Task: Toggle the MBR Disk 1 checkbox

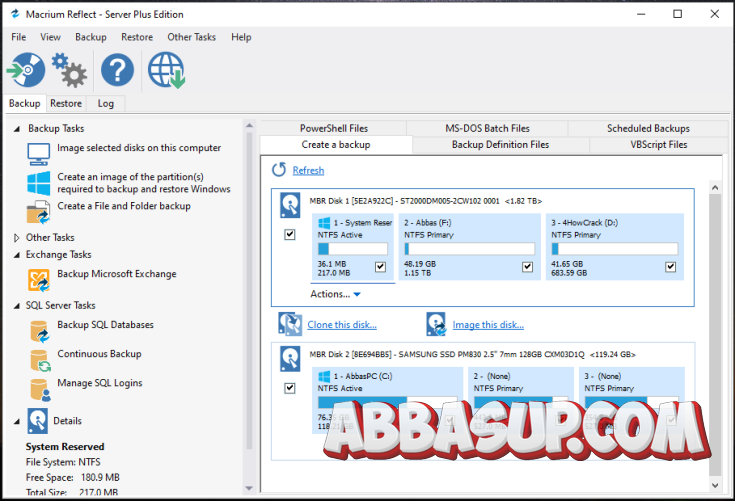Action: pyautogui.click(x=290, y=234)
